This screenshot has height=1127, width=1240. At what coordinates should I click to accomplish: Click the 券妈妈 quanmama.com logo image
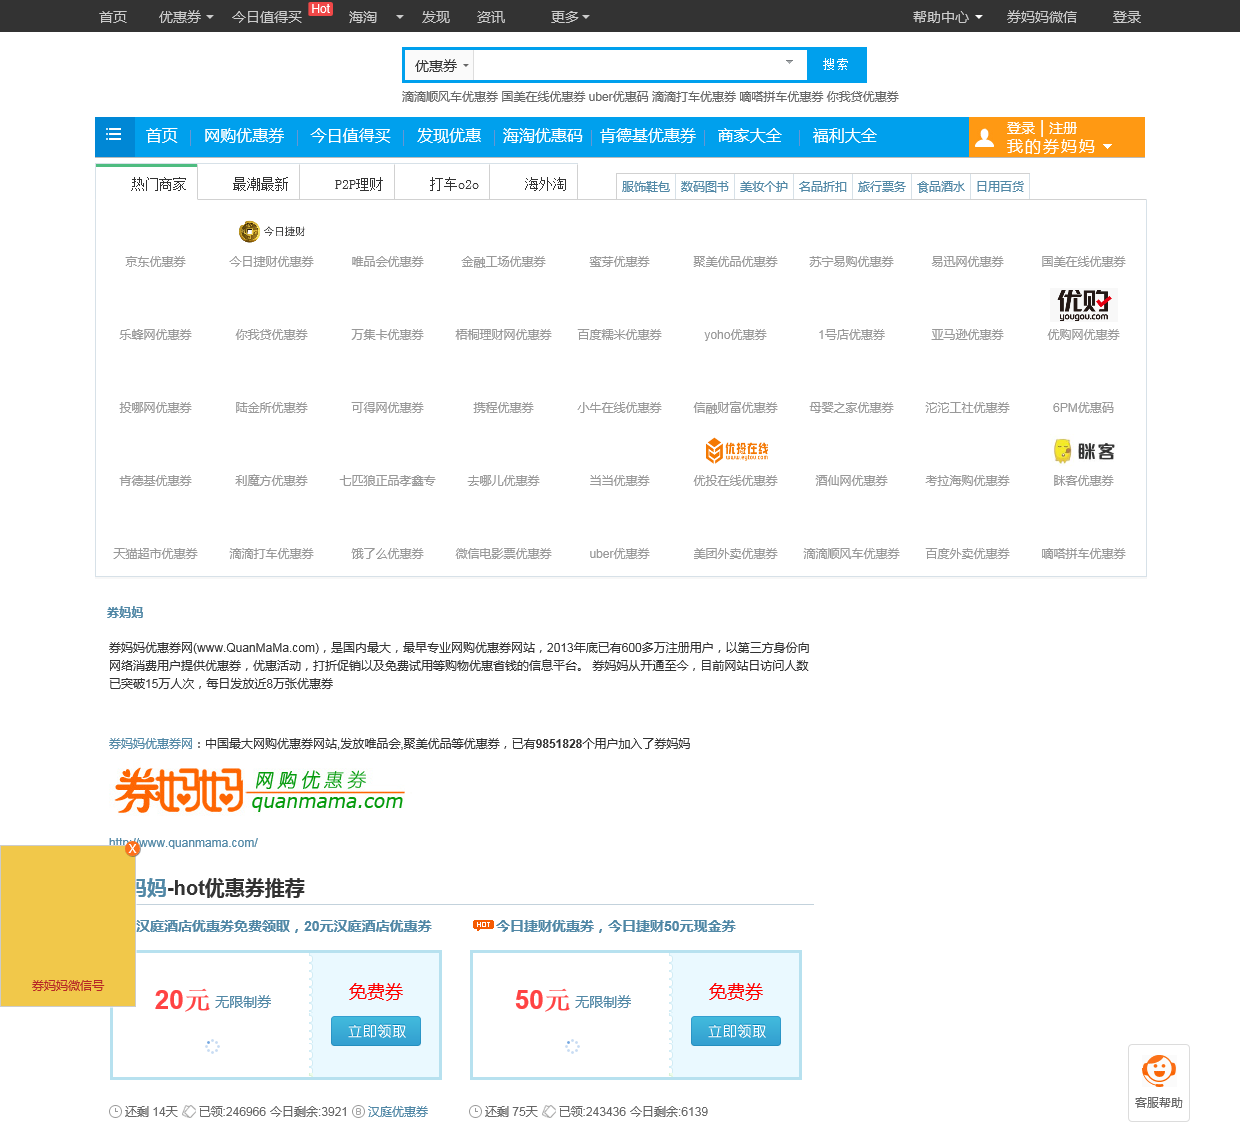259,790
